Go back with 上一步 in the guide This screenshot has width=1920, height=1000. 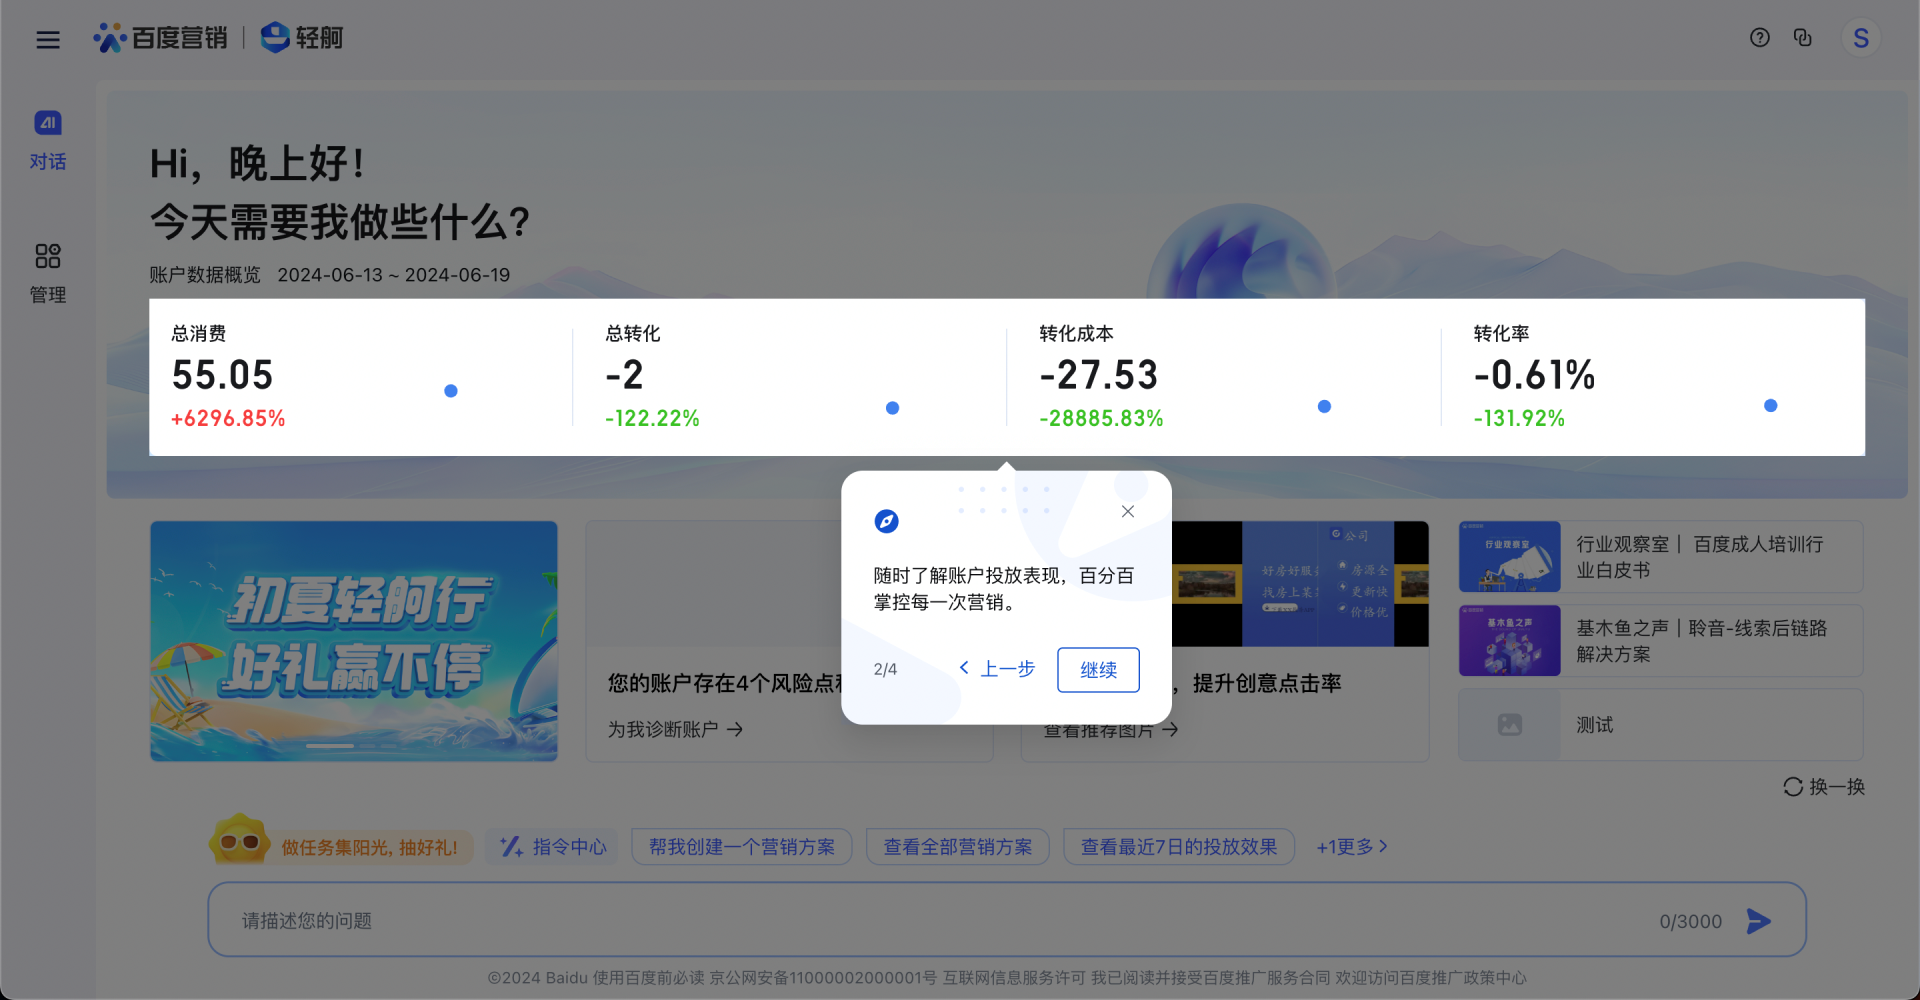[997, 669]
